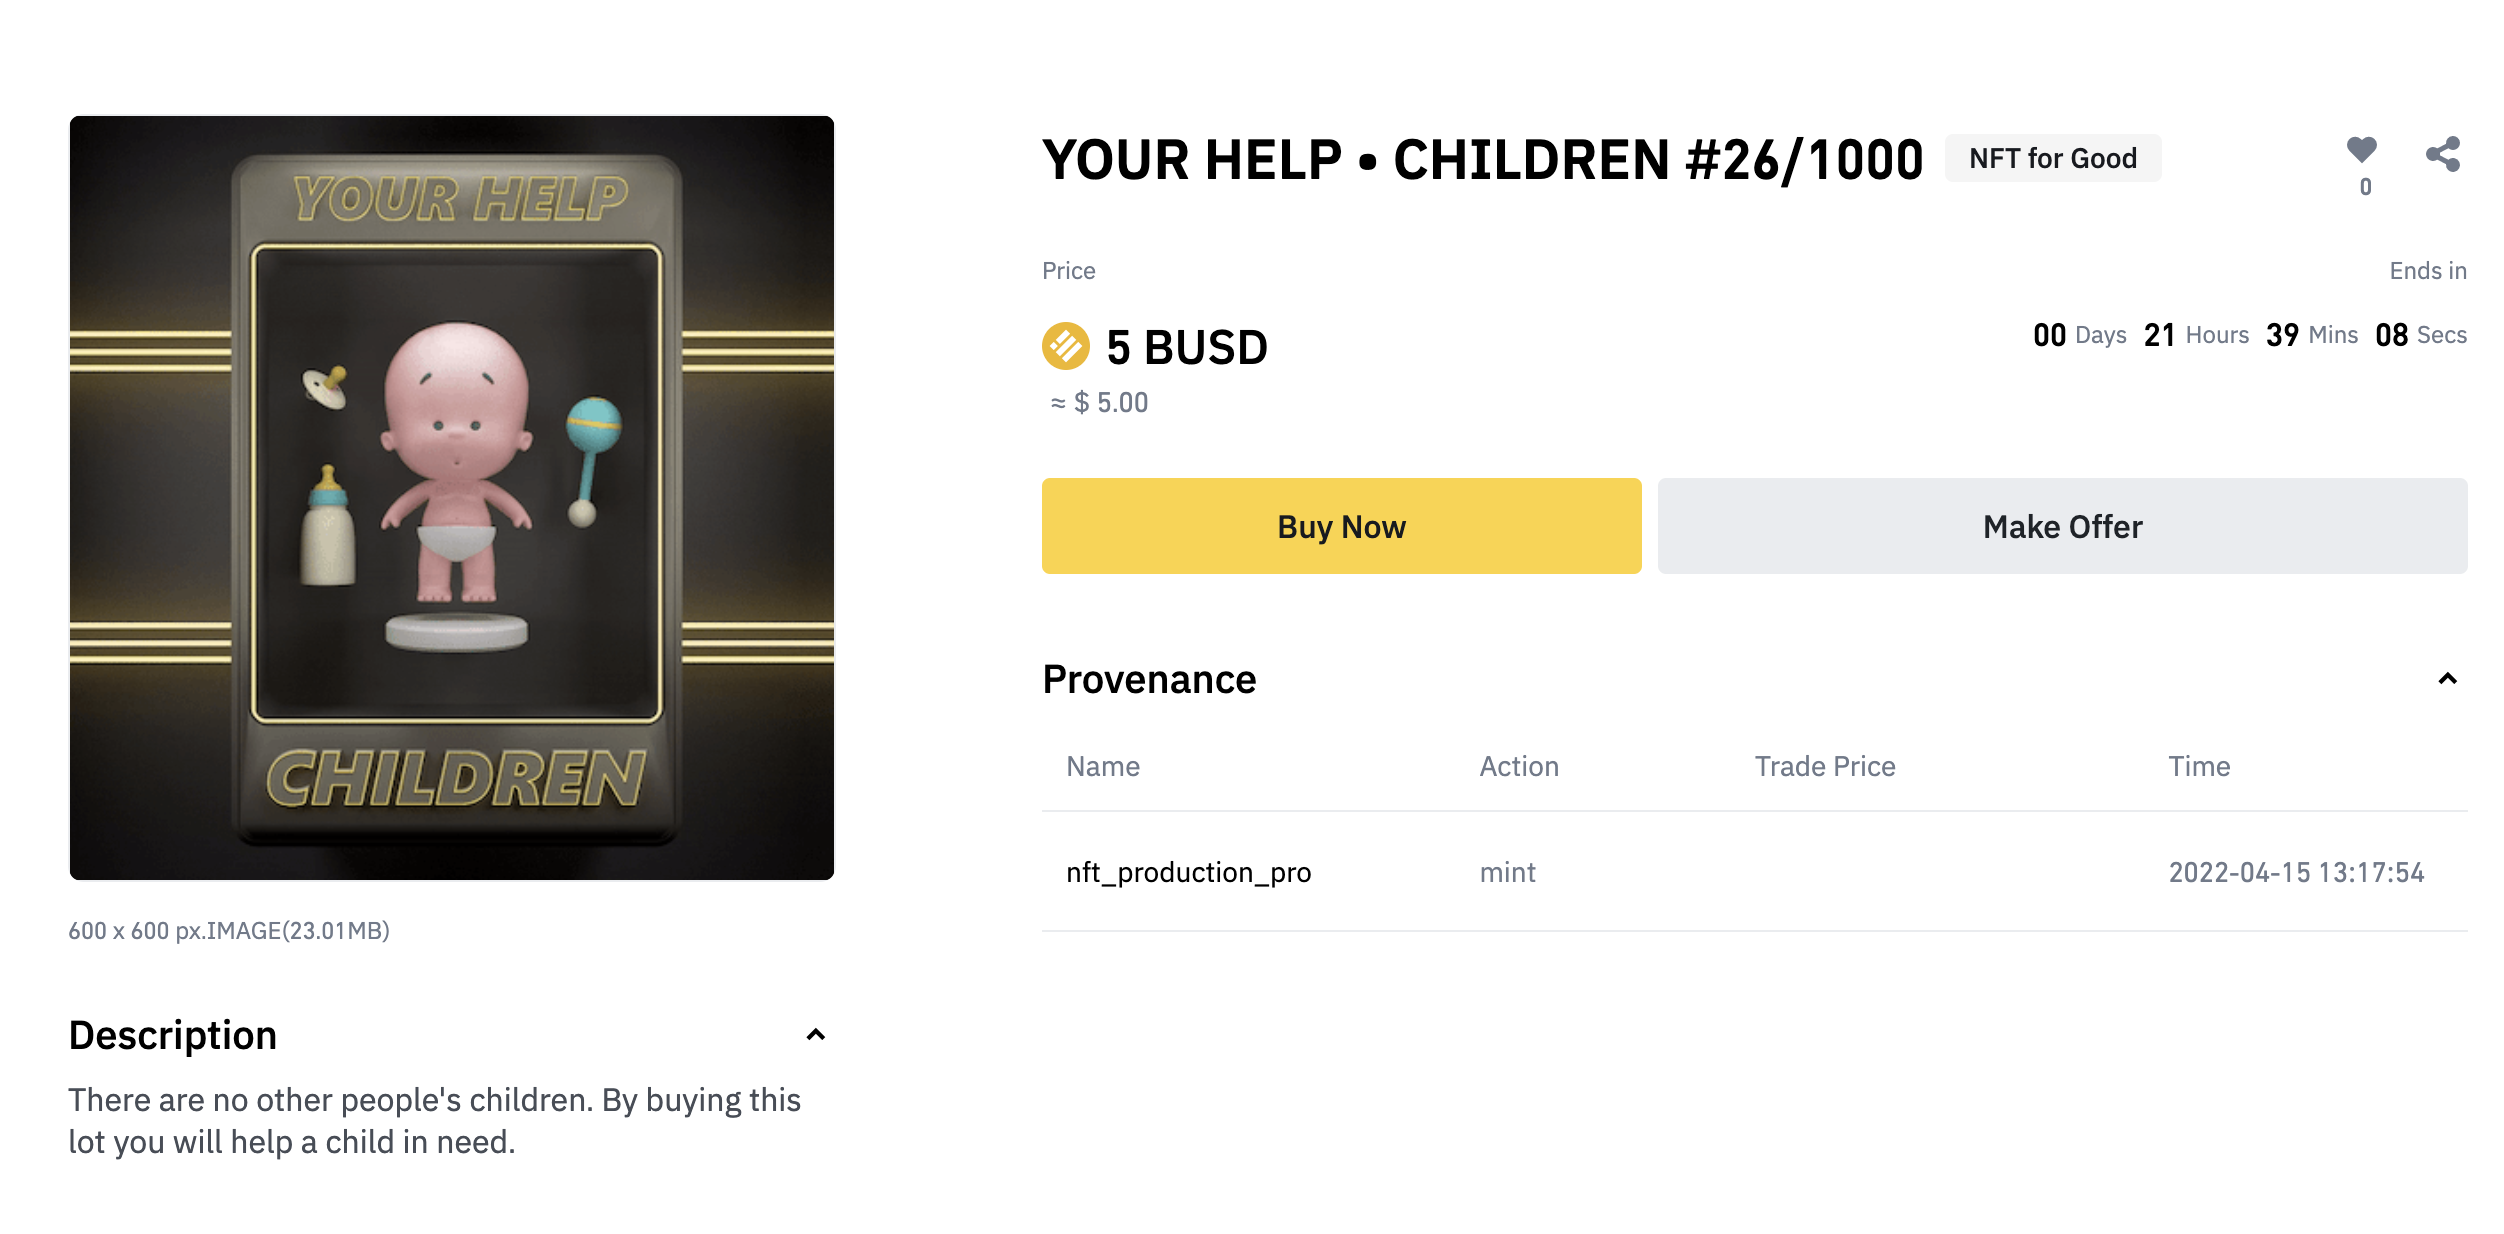
Task: Click the BUSD coin icon next to the price
Action: tap(1066, 346)
